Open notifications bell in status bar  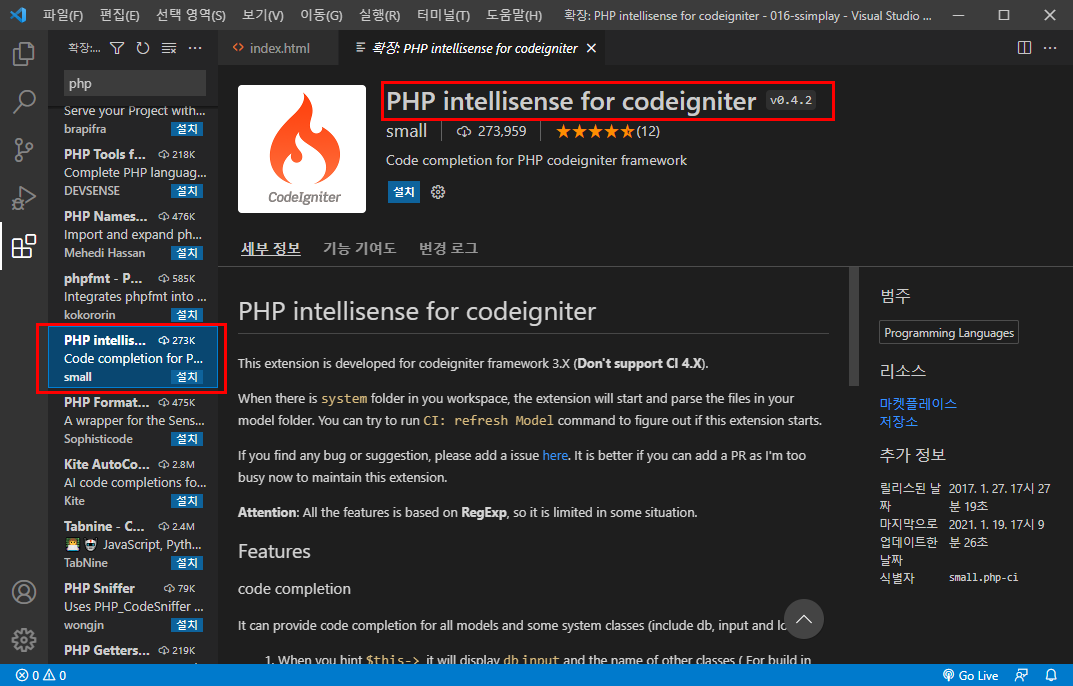(1051, 675)
